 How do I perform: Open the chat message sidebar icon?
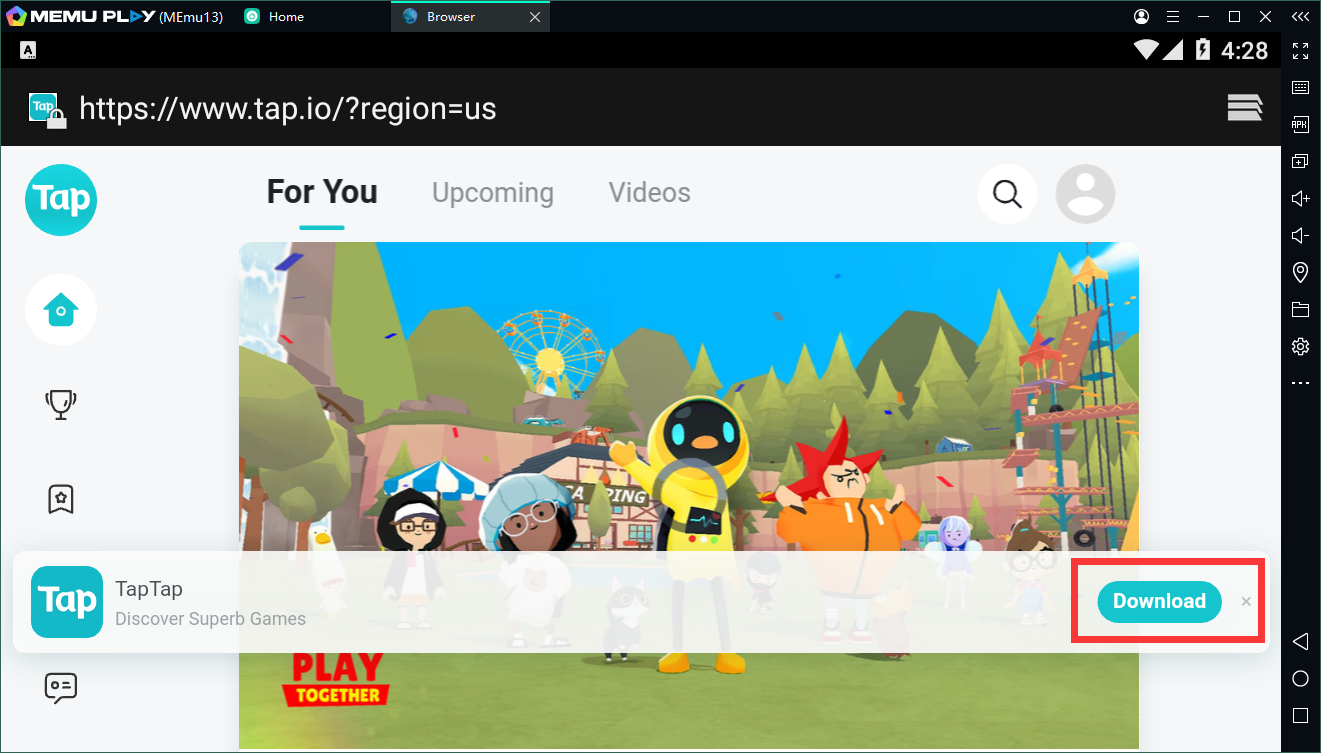[61, 687]
